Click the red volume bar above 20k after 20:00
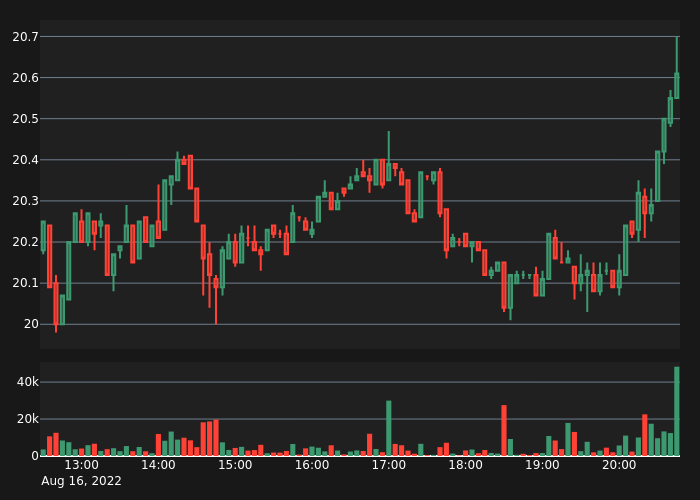Image resolution: width=700 pixels, height=500 pixels. pos(645,435)
